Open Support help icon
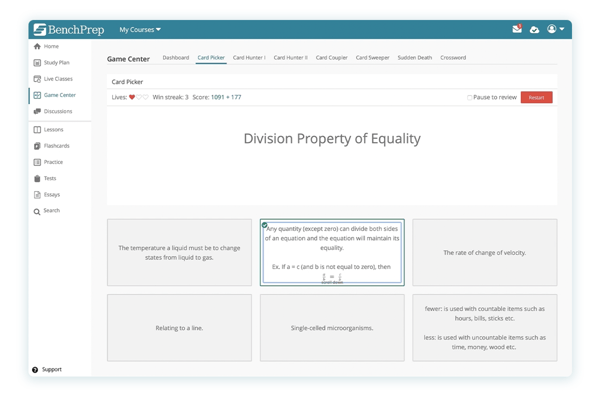This screenshot has width=600, height=405. 35,370
